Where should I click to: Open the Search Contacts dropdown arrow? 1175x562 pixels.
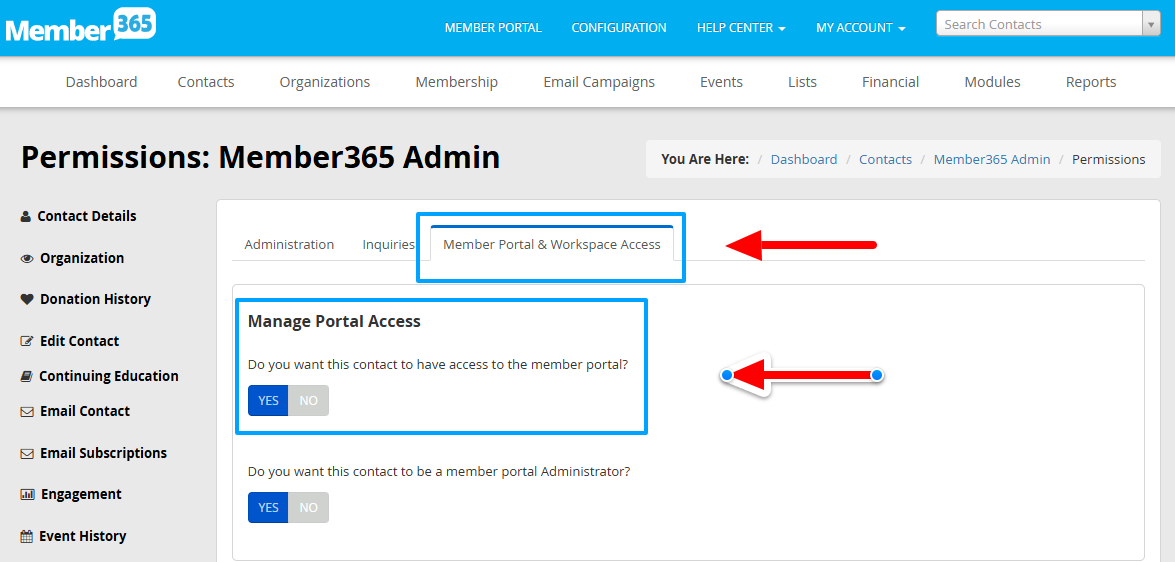click(1150, 25)
